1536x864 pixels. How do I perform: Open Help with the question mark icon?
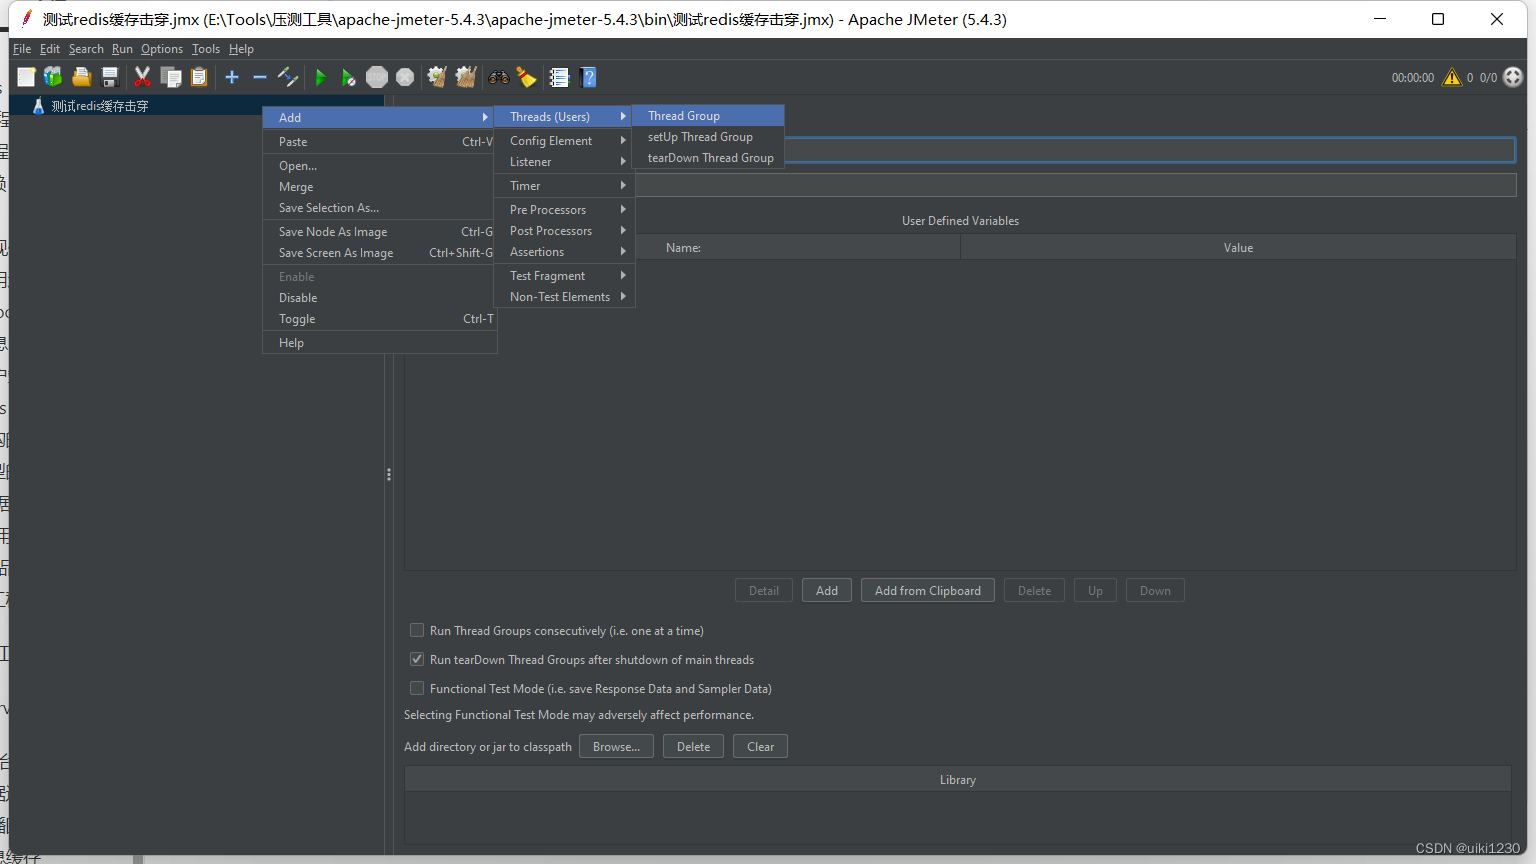pos(588,77)
